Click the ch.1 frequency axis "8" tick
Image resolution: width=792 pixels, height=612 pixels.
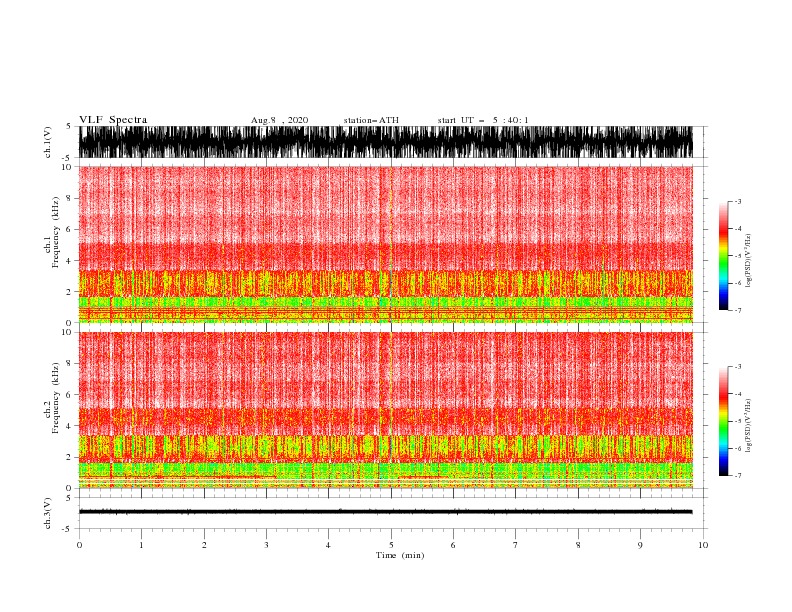[x=69, y=198]
